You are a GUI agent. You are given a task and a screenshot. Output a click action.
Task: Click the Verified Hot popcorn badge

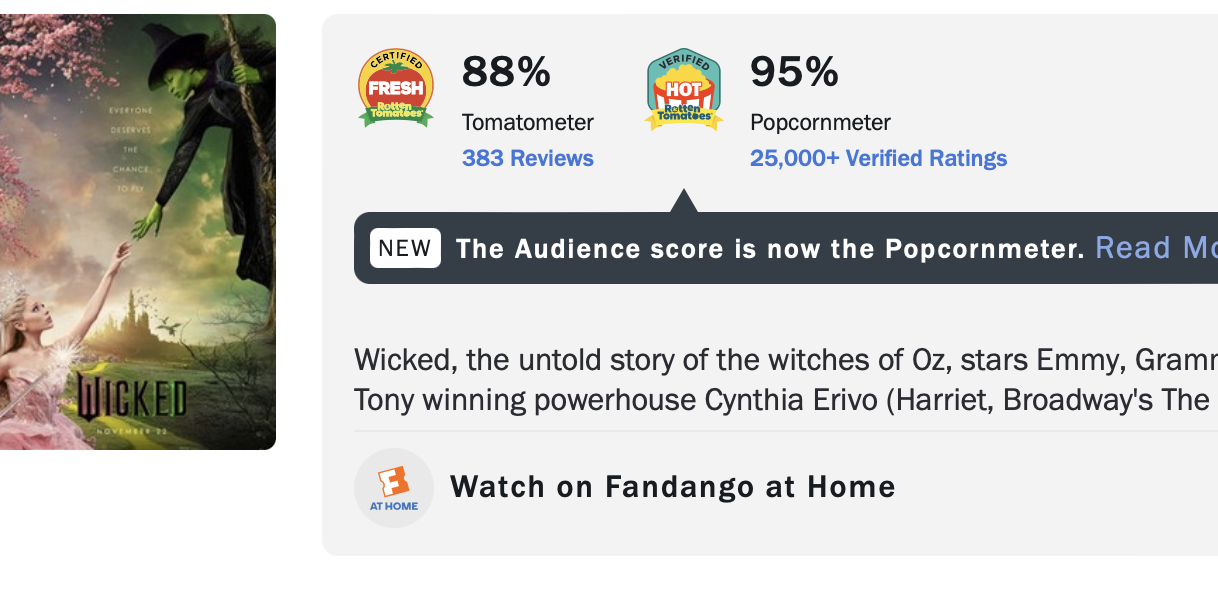tap(684, 89)
